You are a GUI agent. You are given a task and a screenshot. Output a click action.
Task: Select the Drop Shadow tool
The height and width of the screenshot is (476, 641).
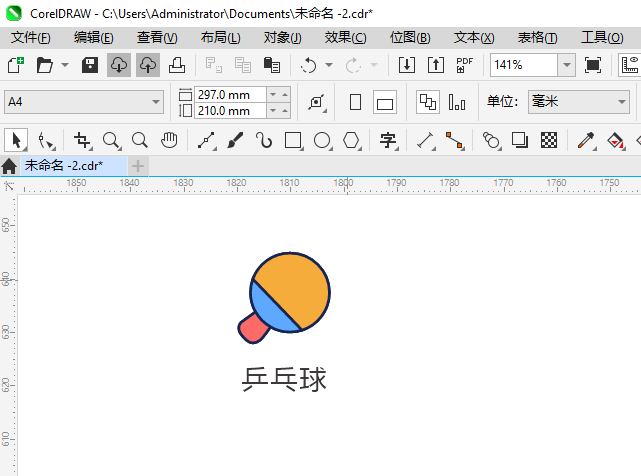coord(520,140)
